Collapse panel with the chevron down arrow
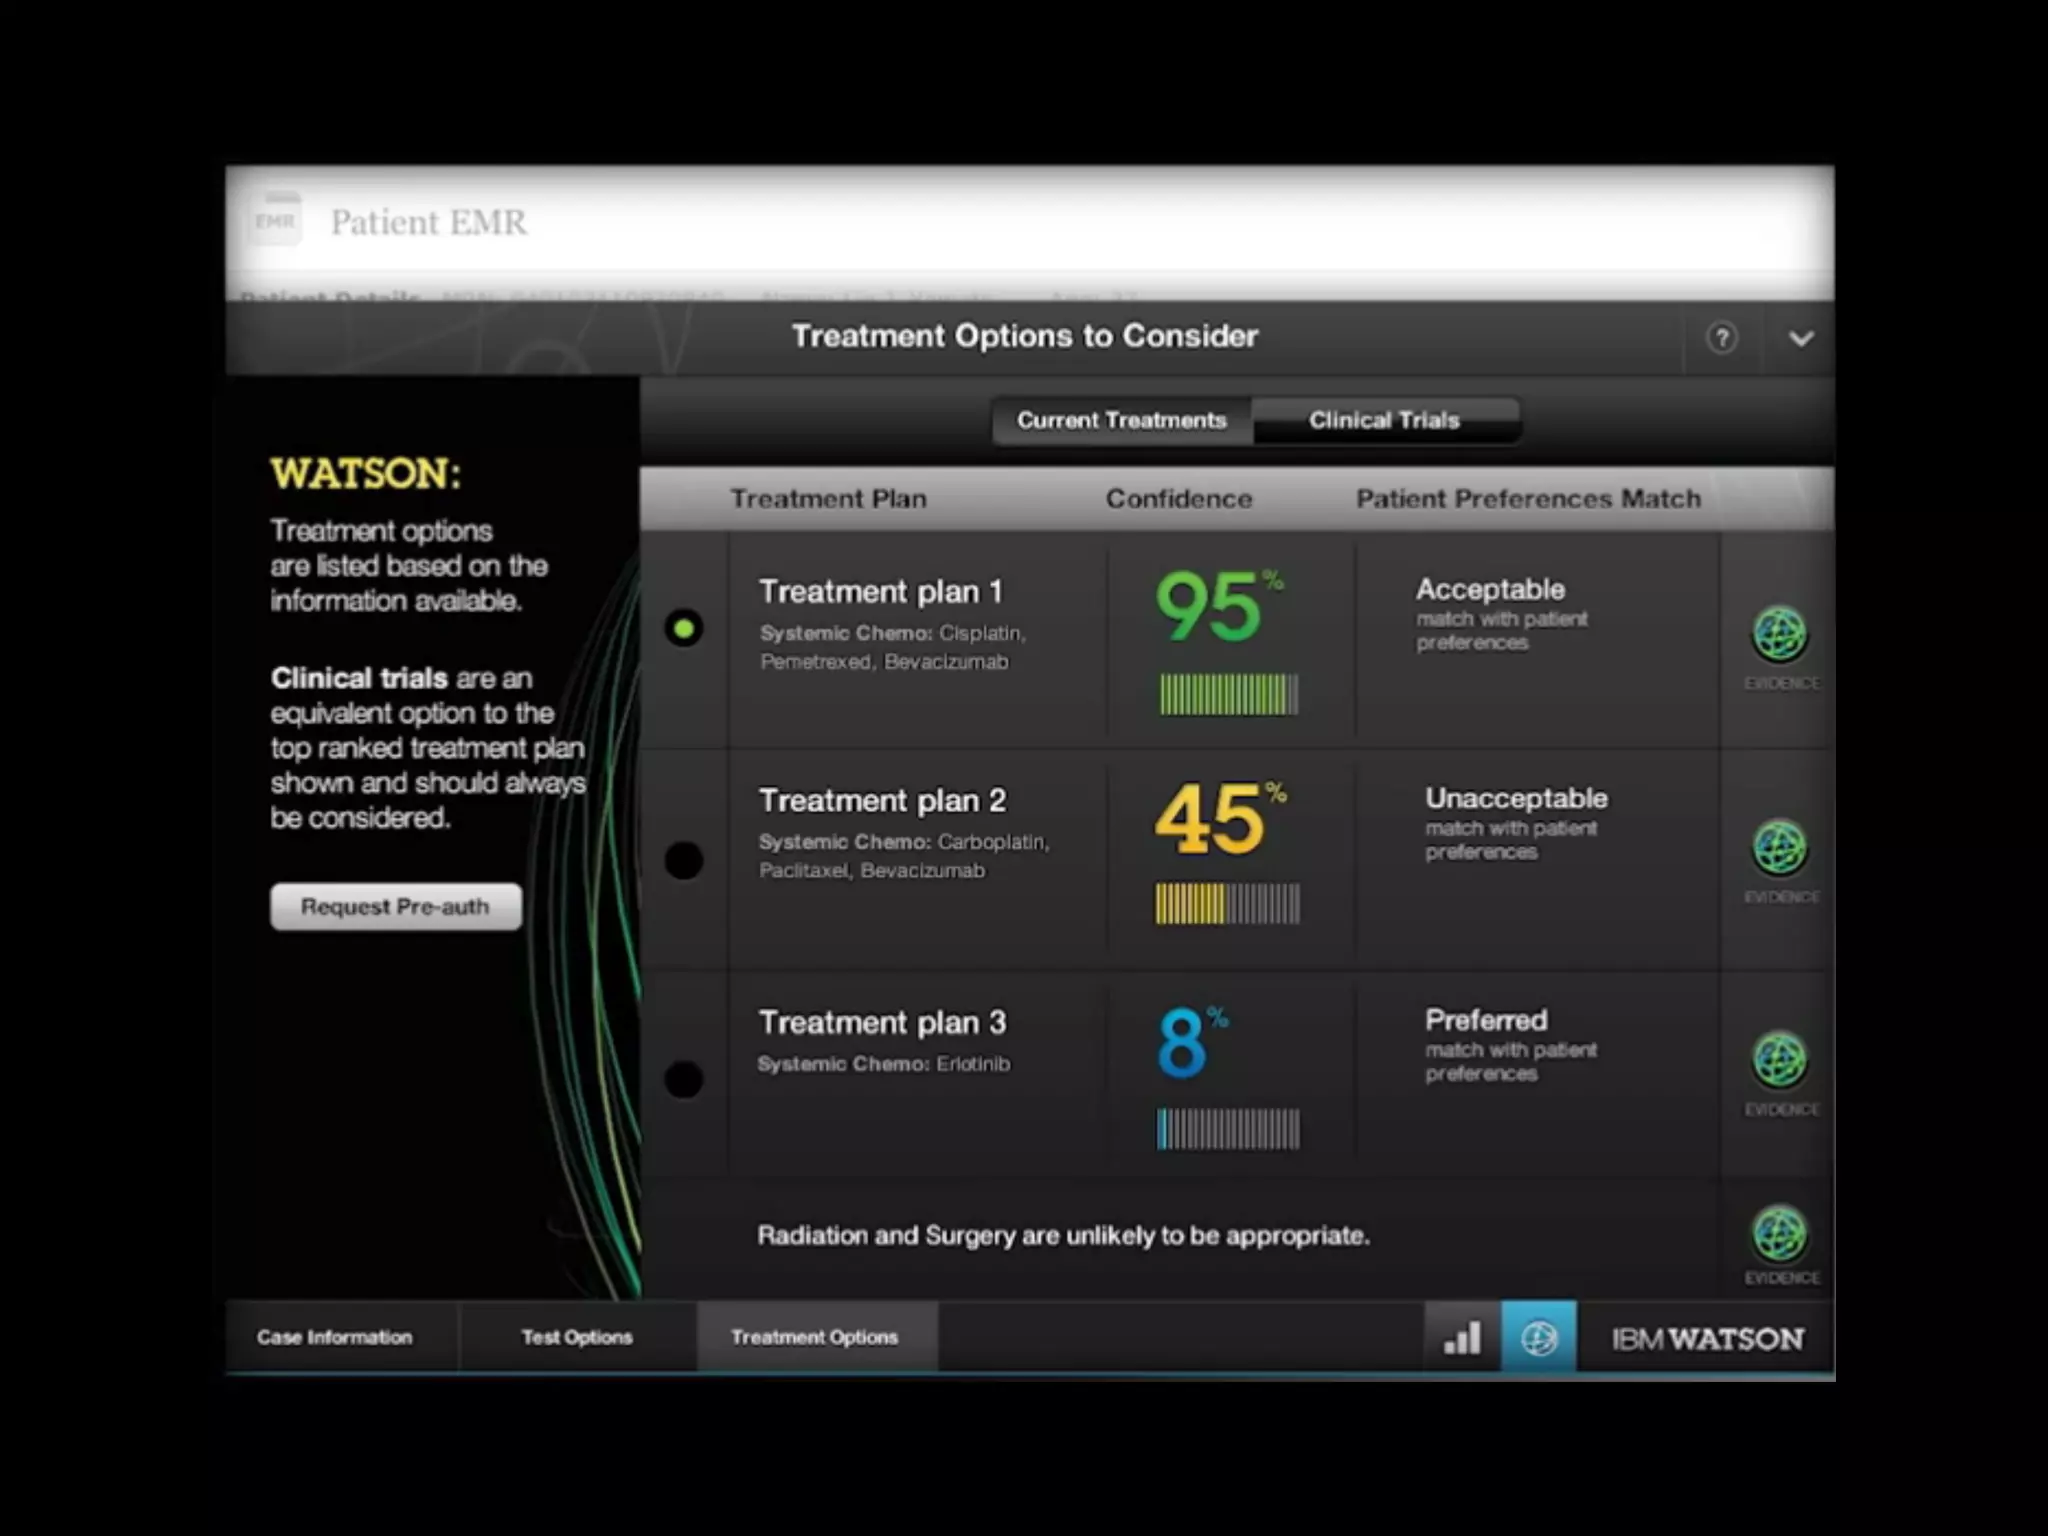 pyautogui.click(x=1801, y=339)
